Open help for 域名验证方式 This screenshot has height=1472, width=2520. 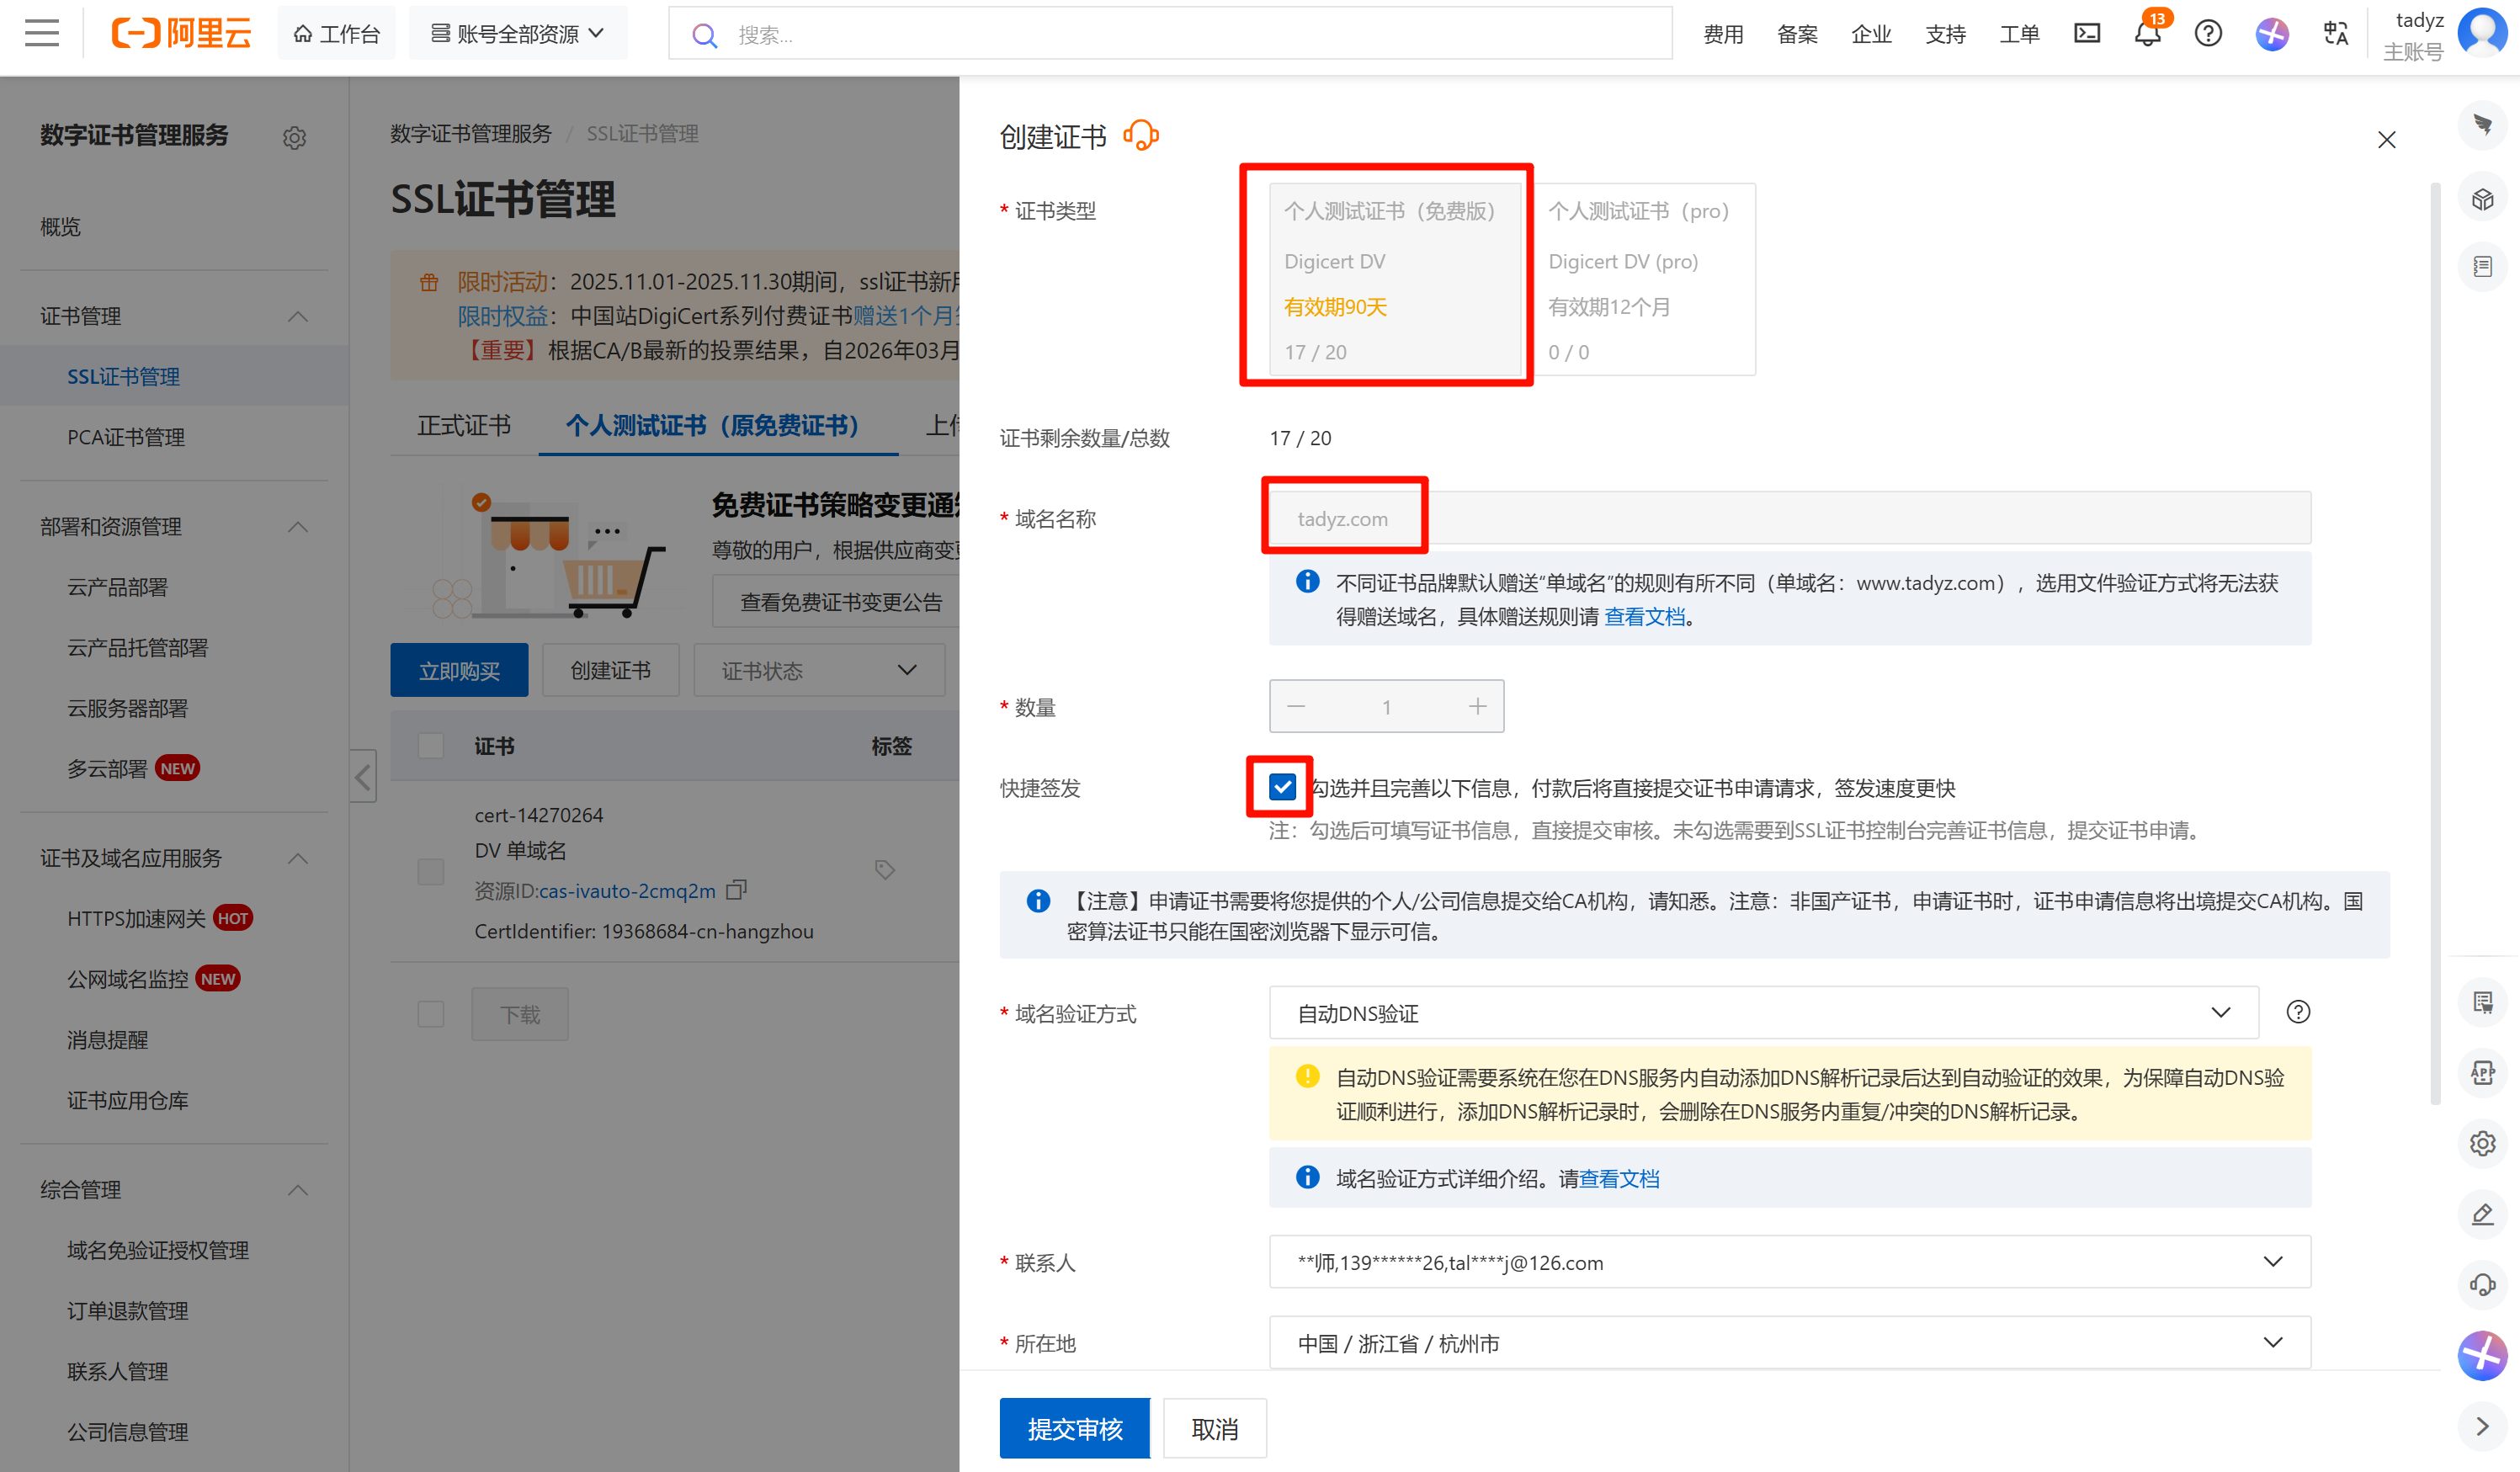(2298, 1012)
